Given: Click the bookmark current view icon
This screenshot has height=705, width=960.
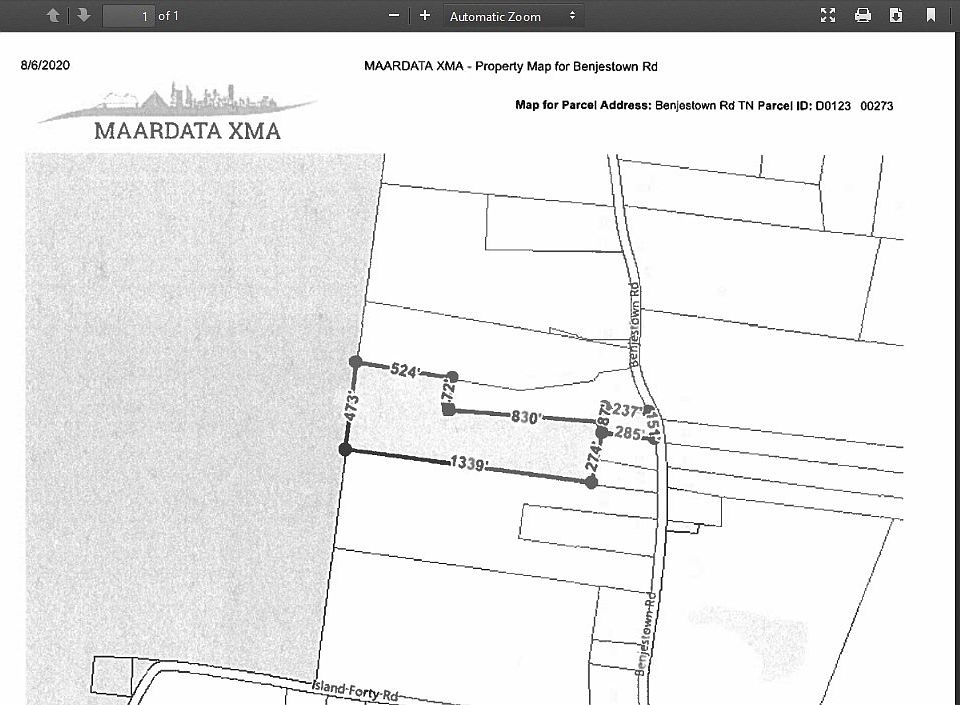Looking at the screenshot, I should pyautogui.click(x=931, y=16).
